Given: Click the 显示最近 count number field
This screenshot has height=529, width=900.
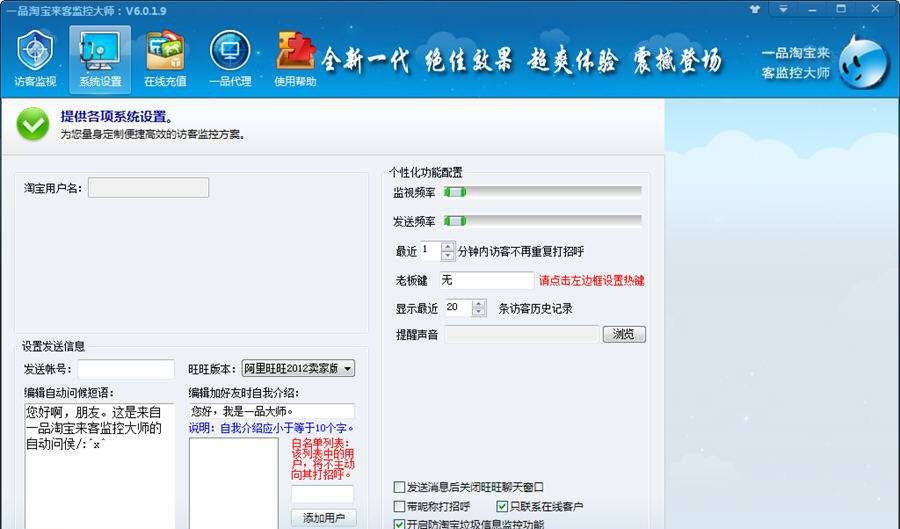Looking at the screenshot, I should coord(459,308).
